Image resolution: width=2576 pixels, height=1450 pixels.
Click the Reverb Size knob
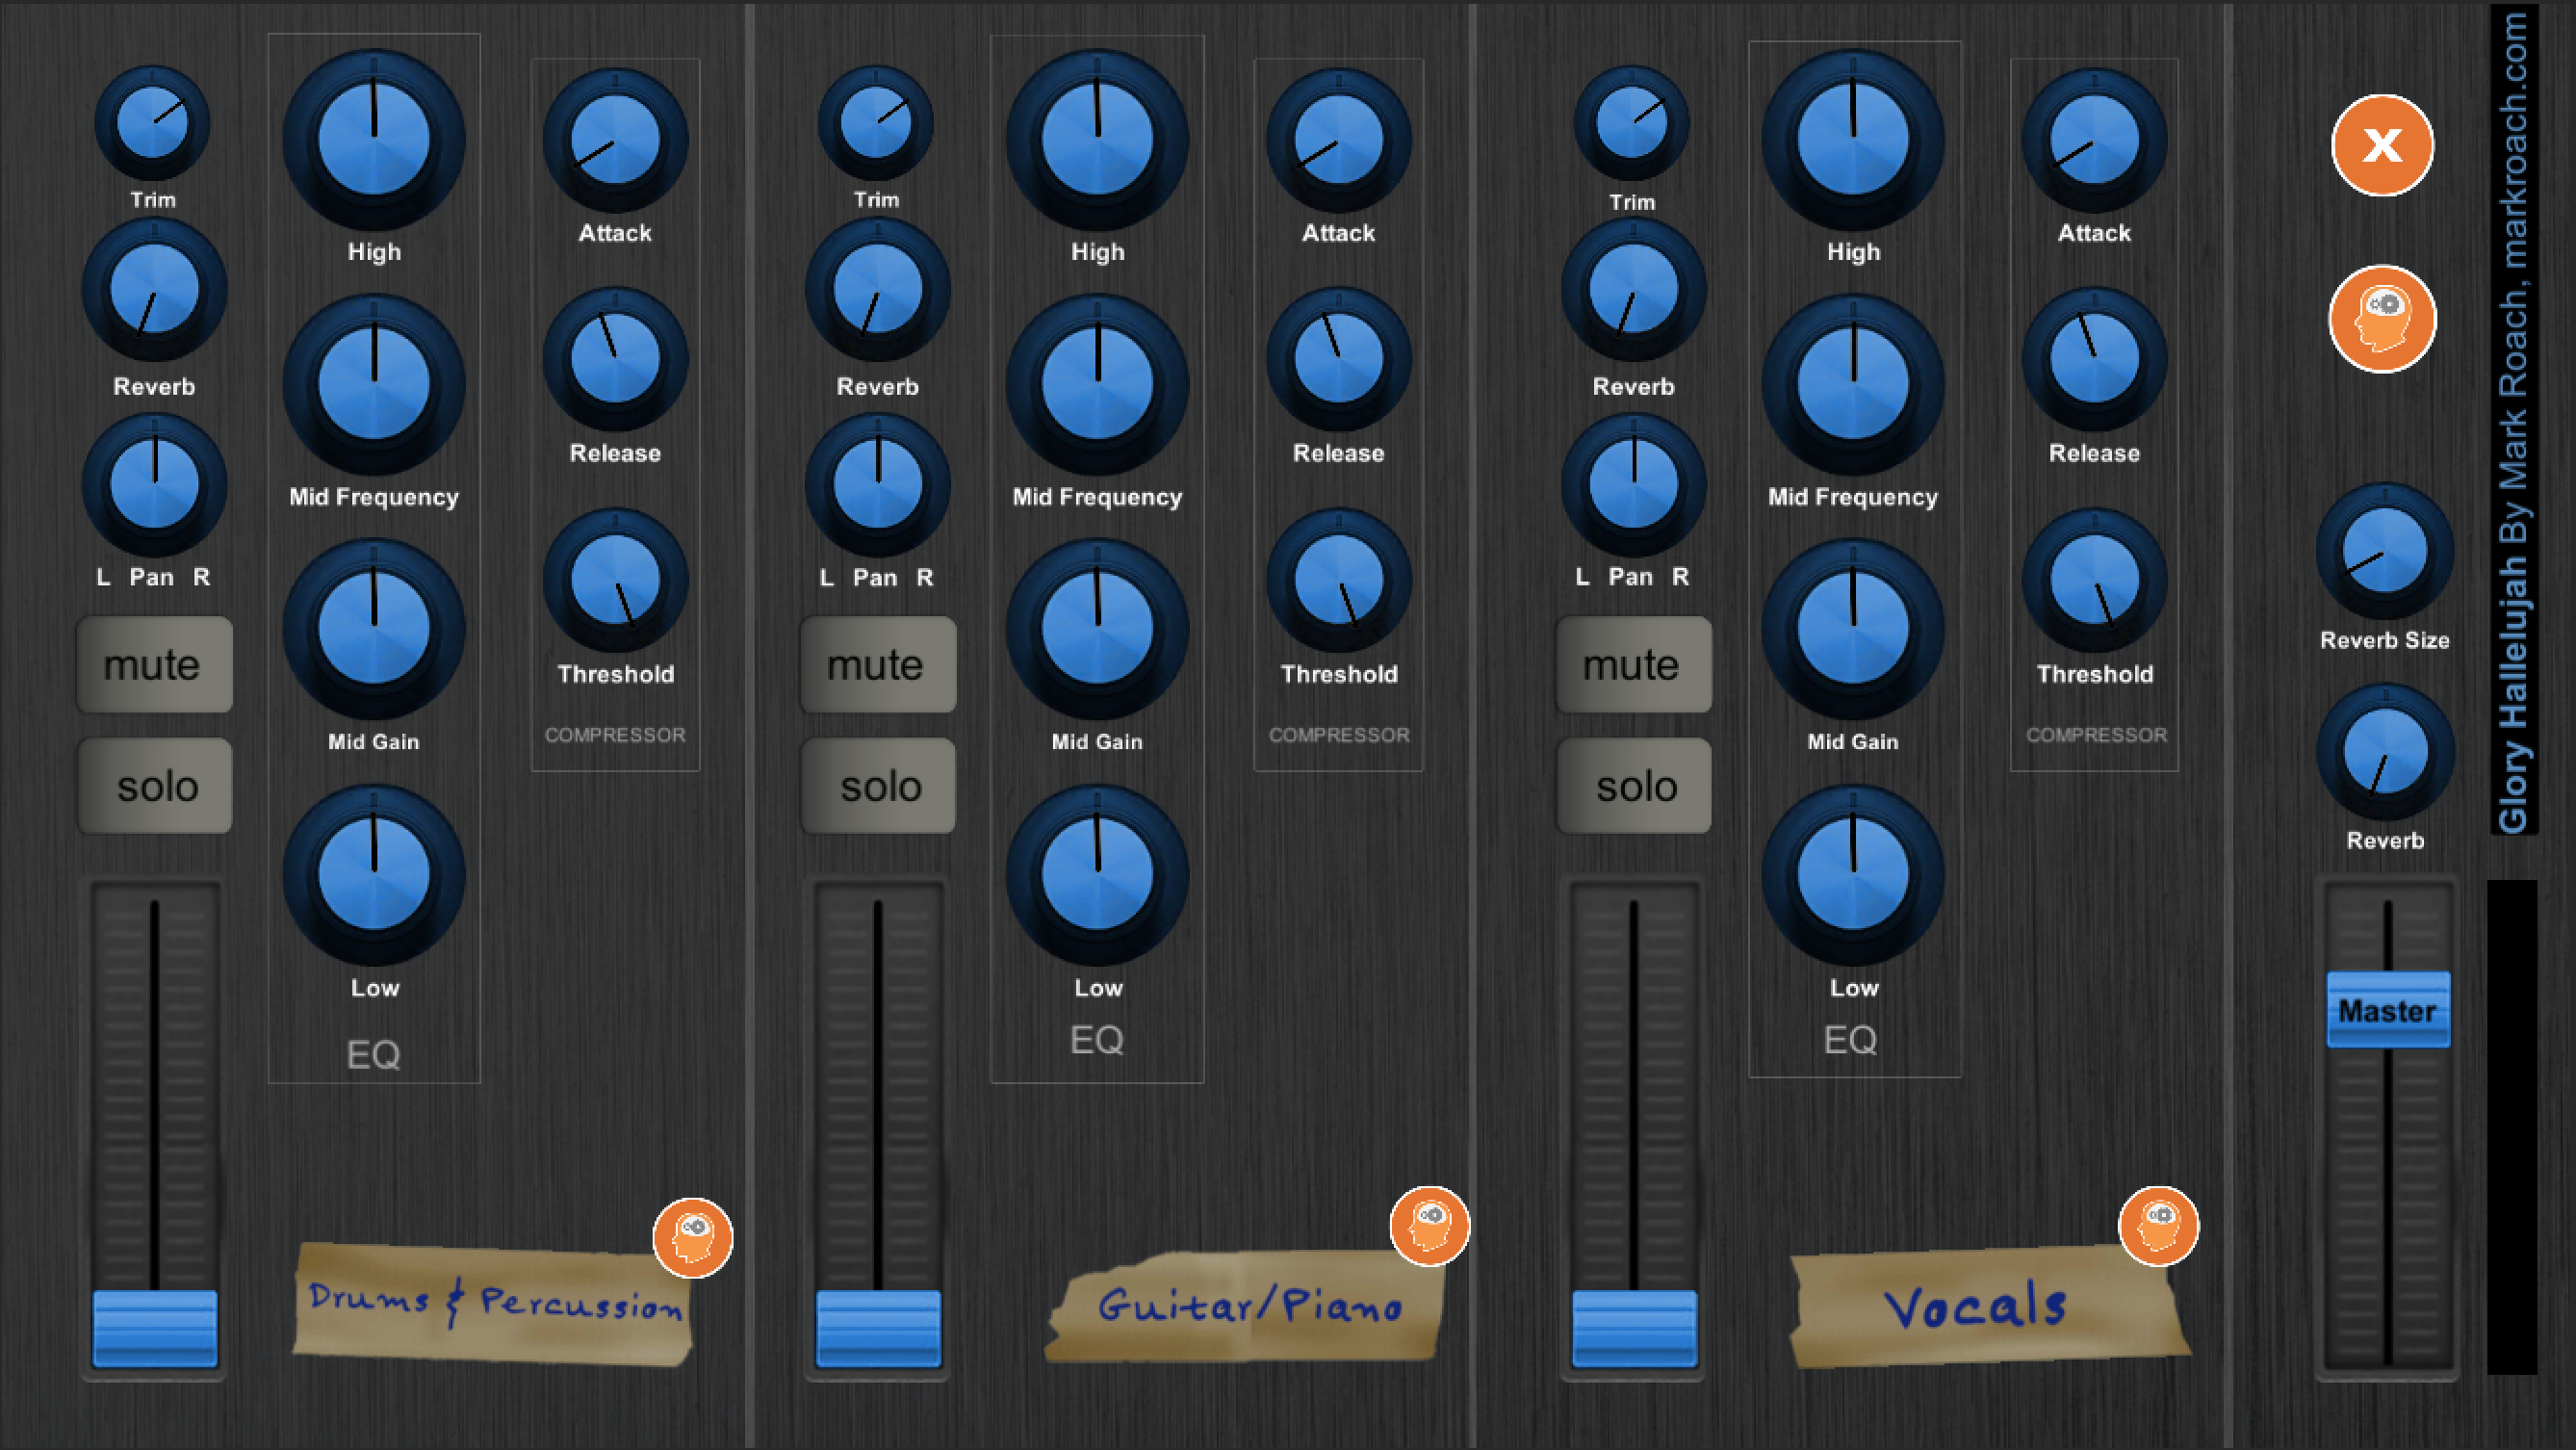(x=2385, y=552)
